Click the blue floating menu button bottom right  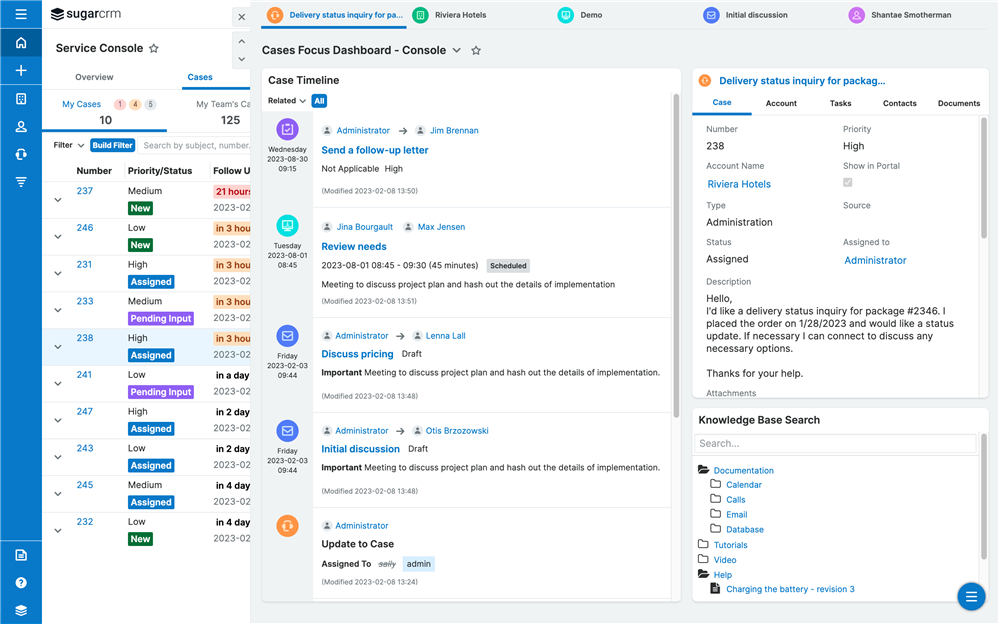(970, 596)
